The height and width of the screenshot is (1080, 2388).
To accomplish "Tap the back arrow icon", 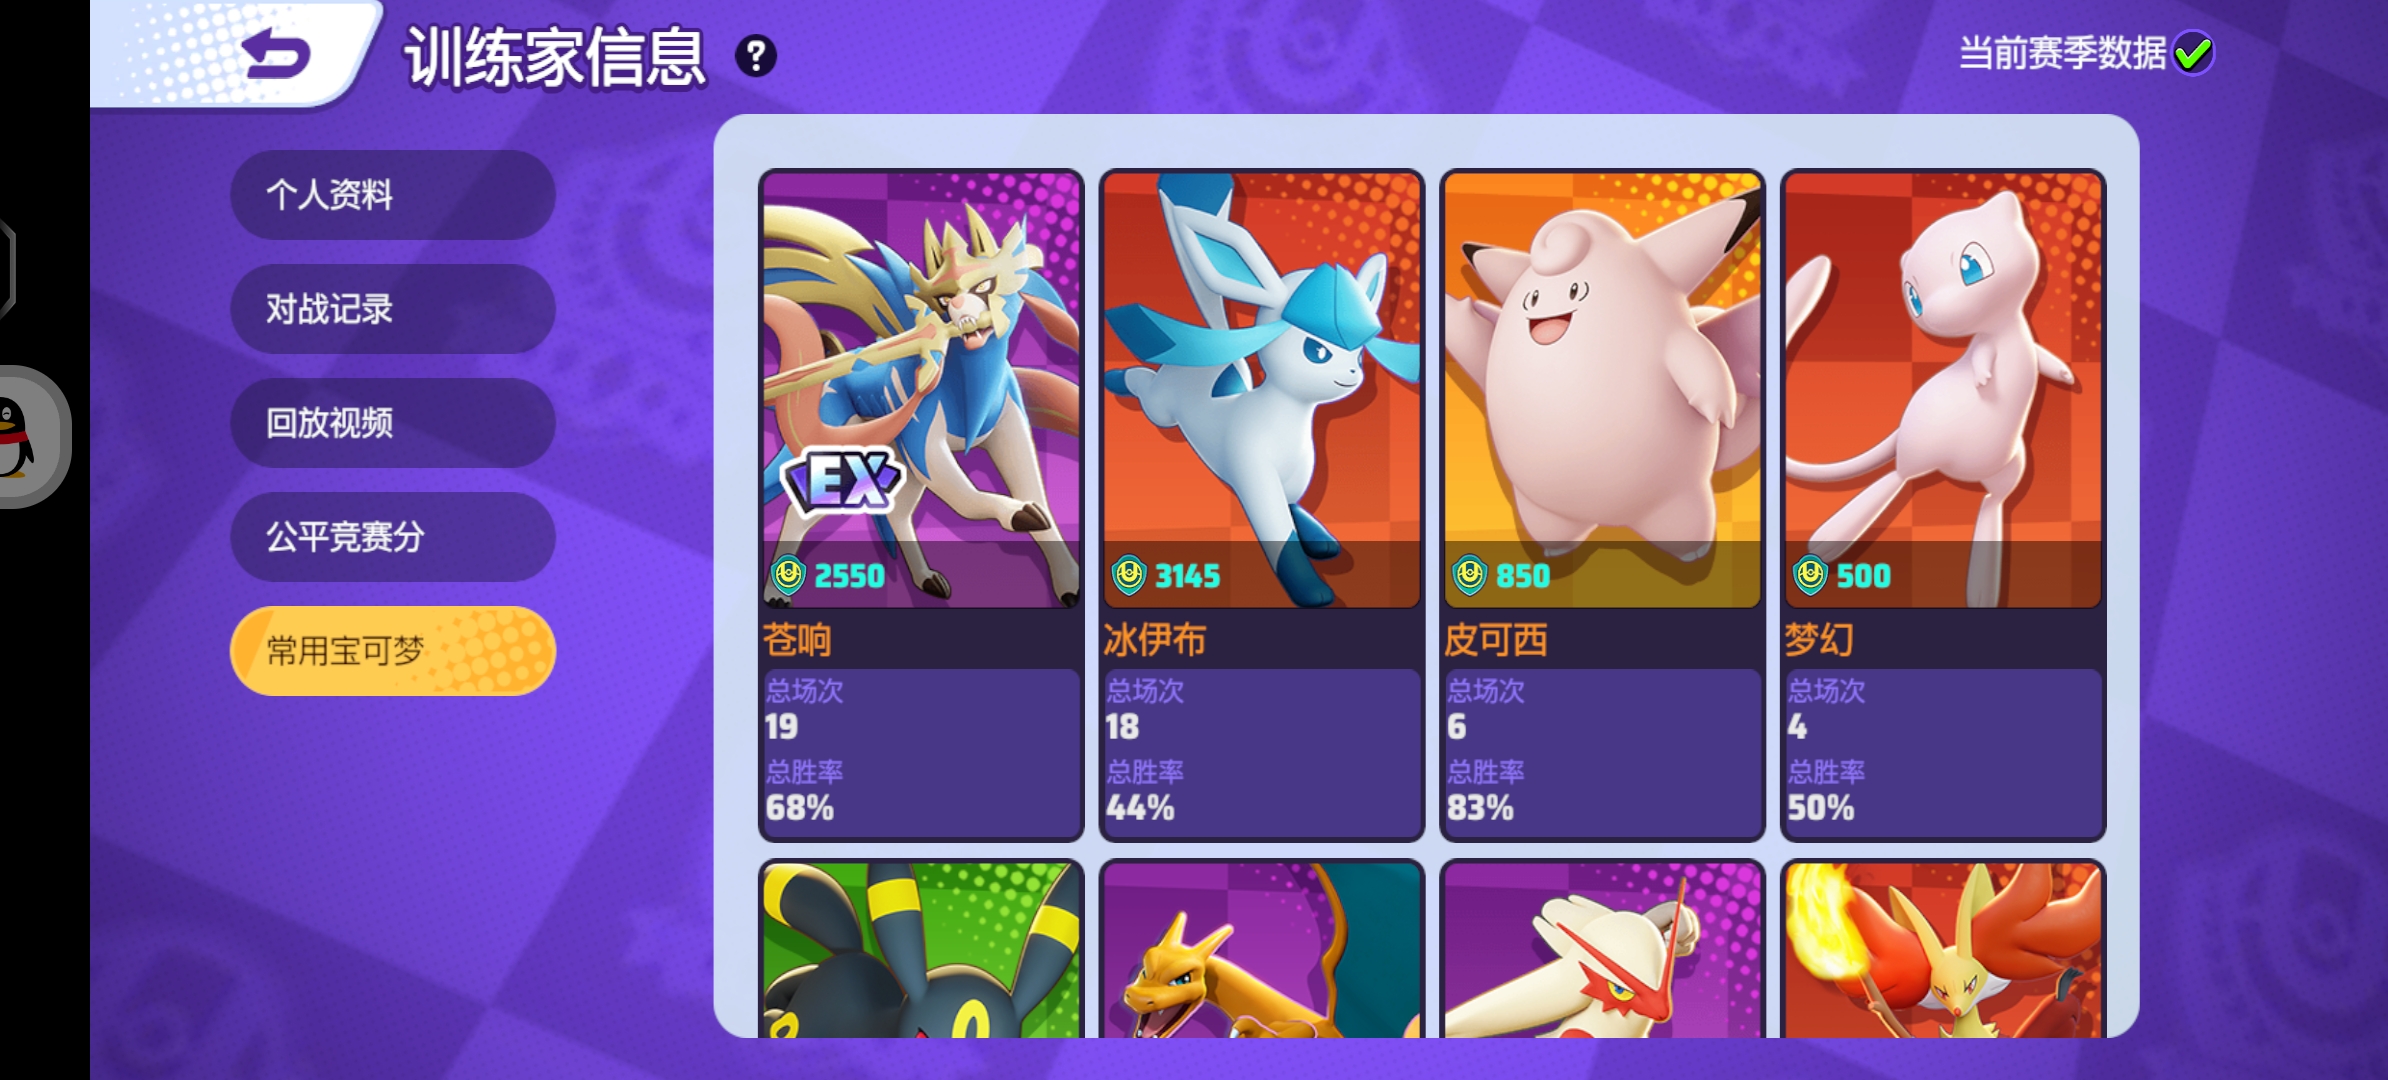I will (278, 53).
